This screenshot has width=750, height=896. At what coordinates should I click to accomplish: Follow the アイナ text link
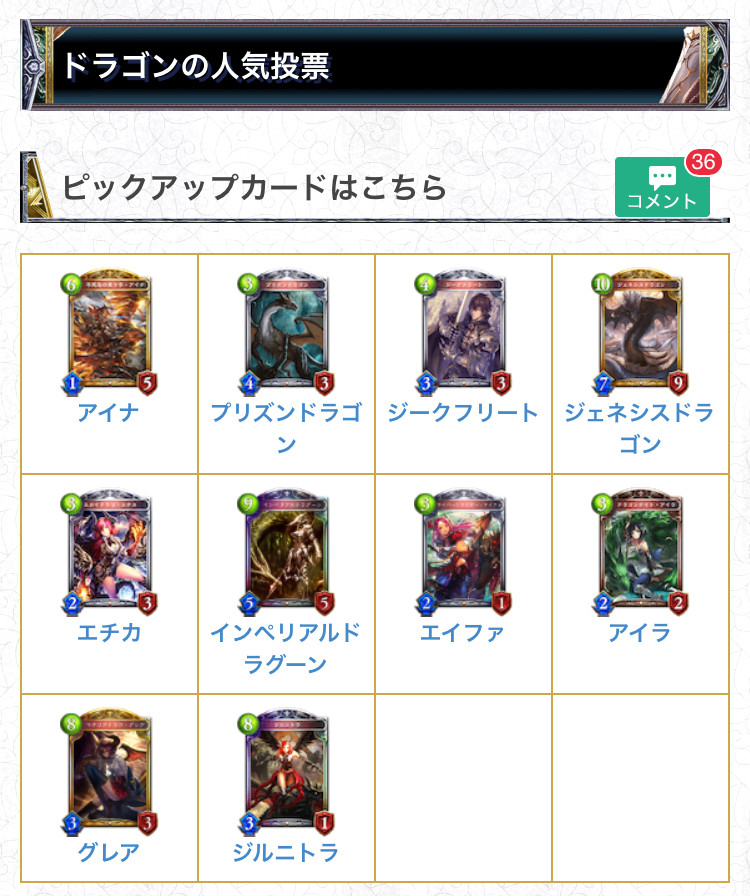pyautogui.click(x=109, y=413)
